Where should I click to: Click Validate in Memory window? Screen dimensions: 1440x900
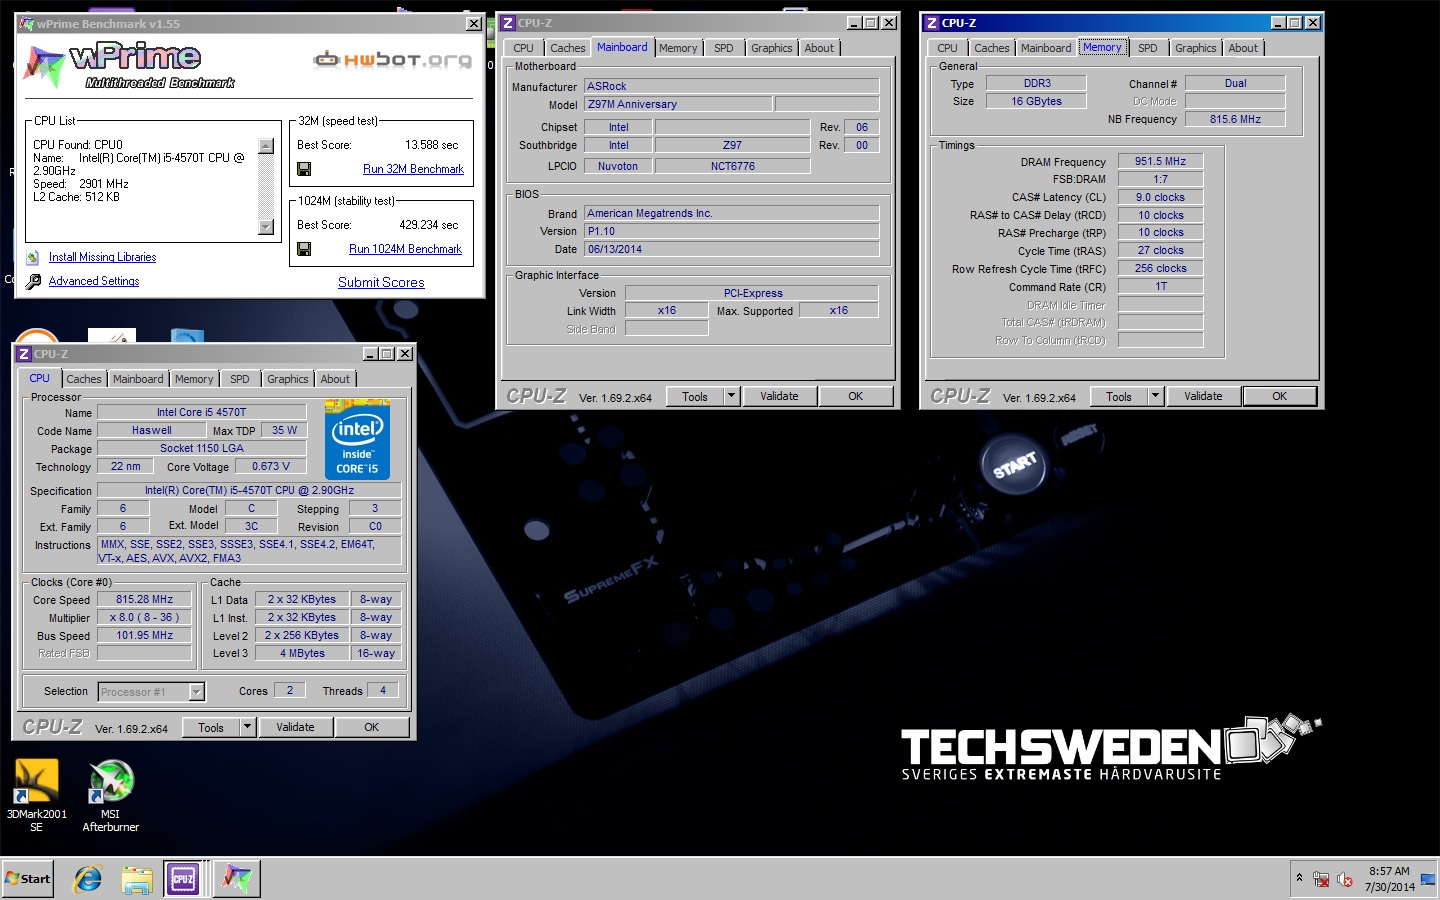click(1203, 397)
